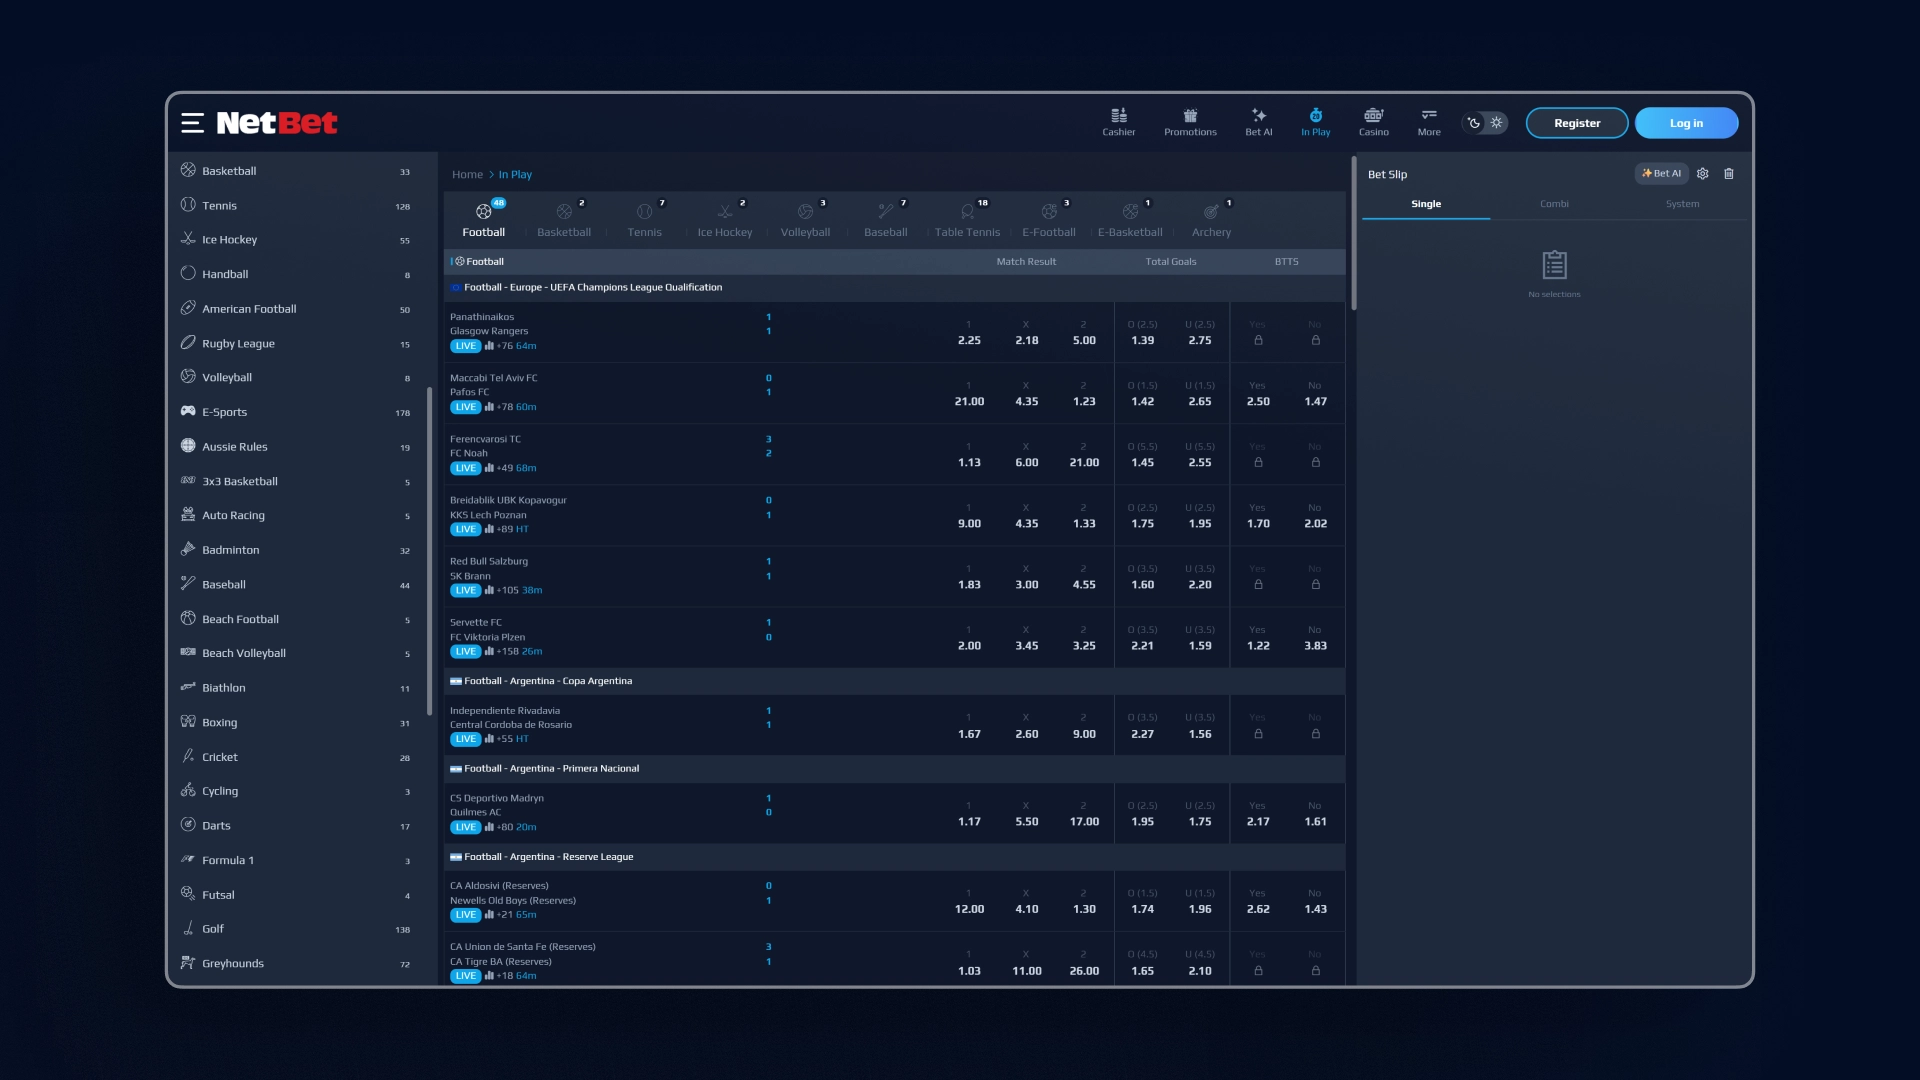Collapse the Copa Argentina league group

pos(894,681)
